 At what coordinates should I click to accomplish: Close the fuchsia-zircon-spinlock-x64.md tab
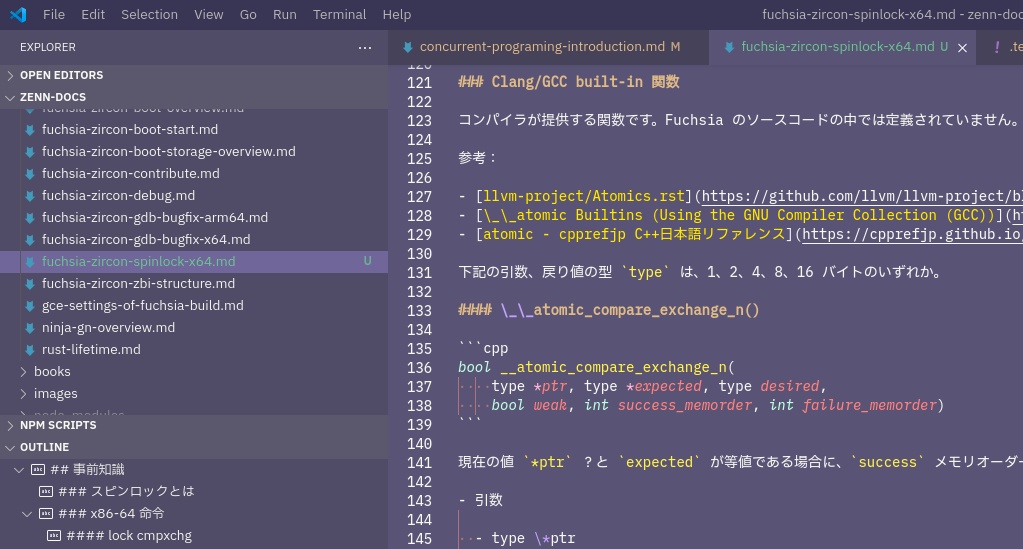coord(962,48)
